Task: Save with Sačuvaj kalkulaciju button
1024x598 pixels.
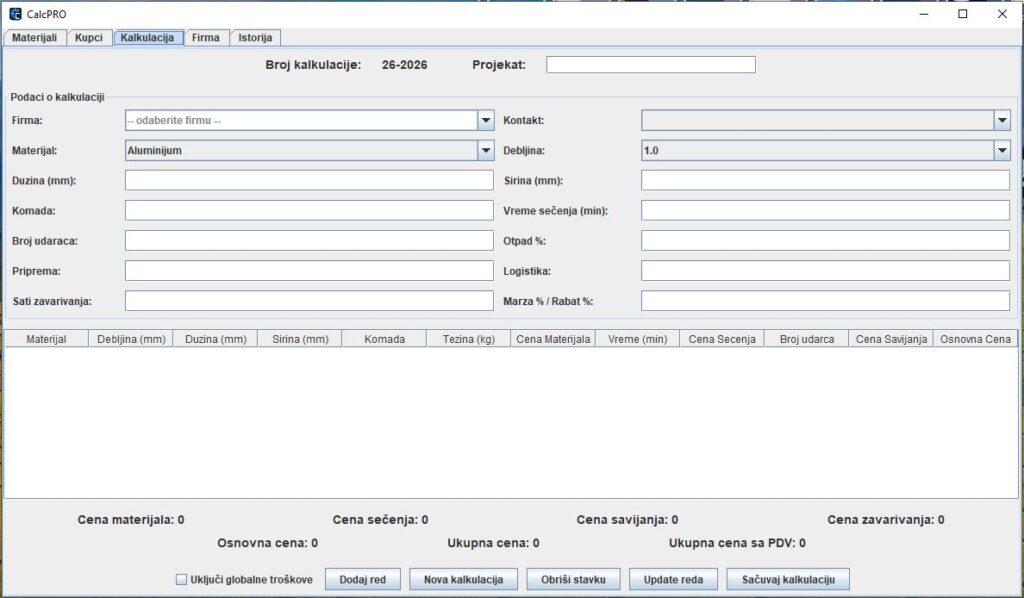Action: tap(788, 579)
